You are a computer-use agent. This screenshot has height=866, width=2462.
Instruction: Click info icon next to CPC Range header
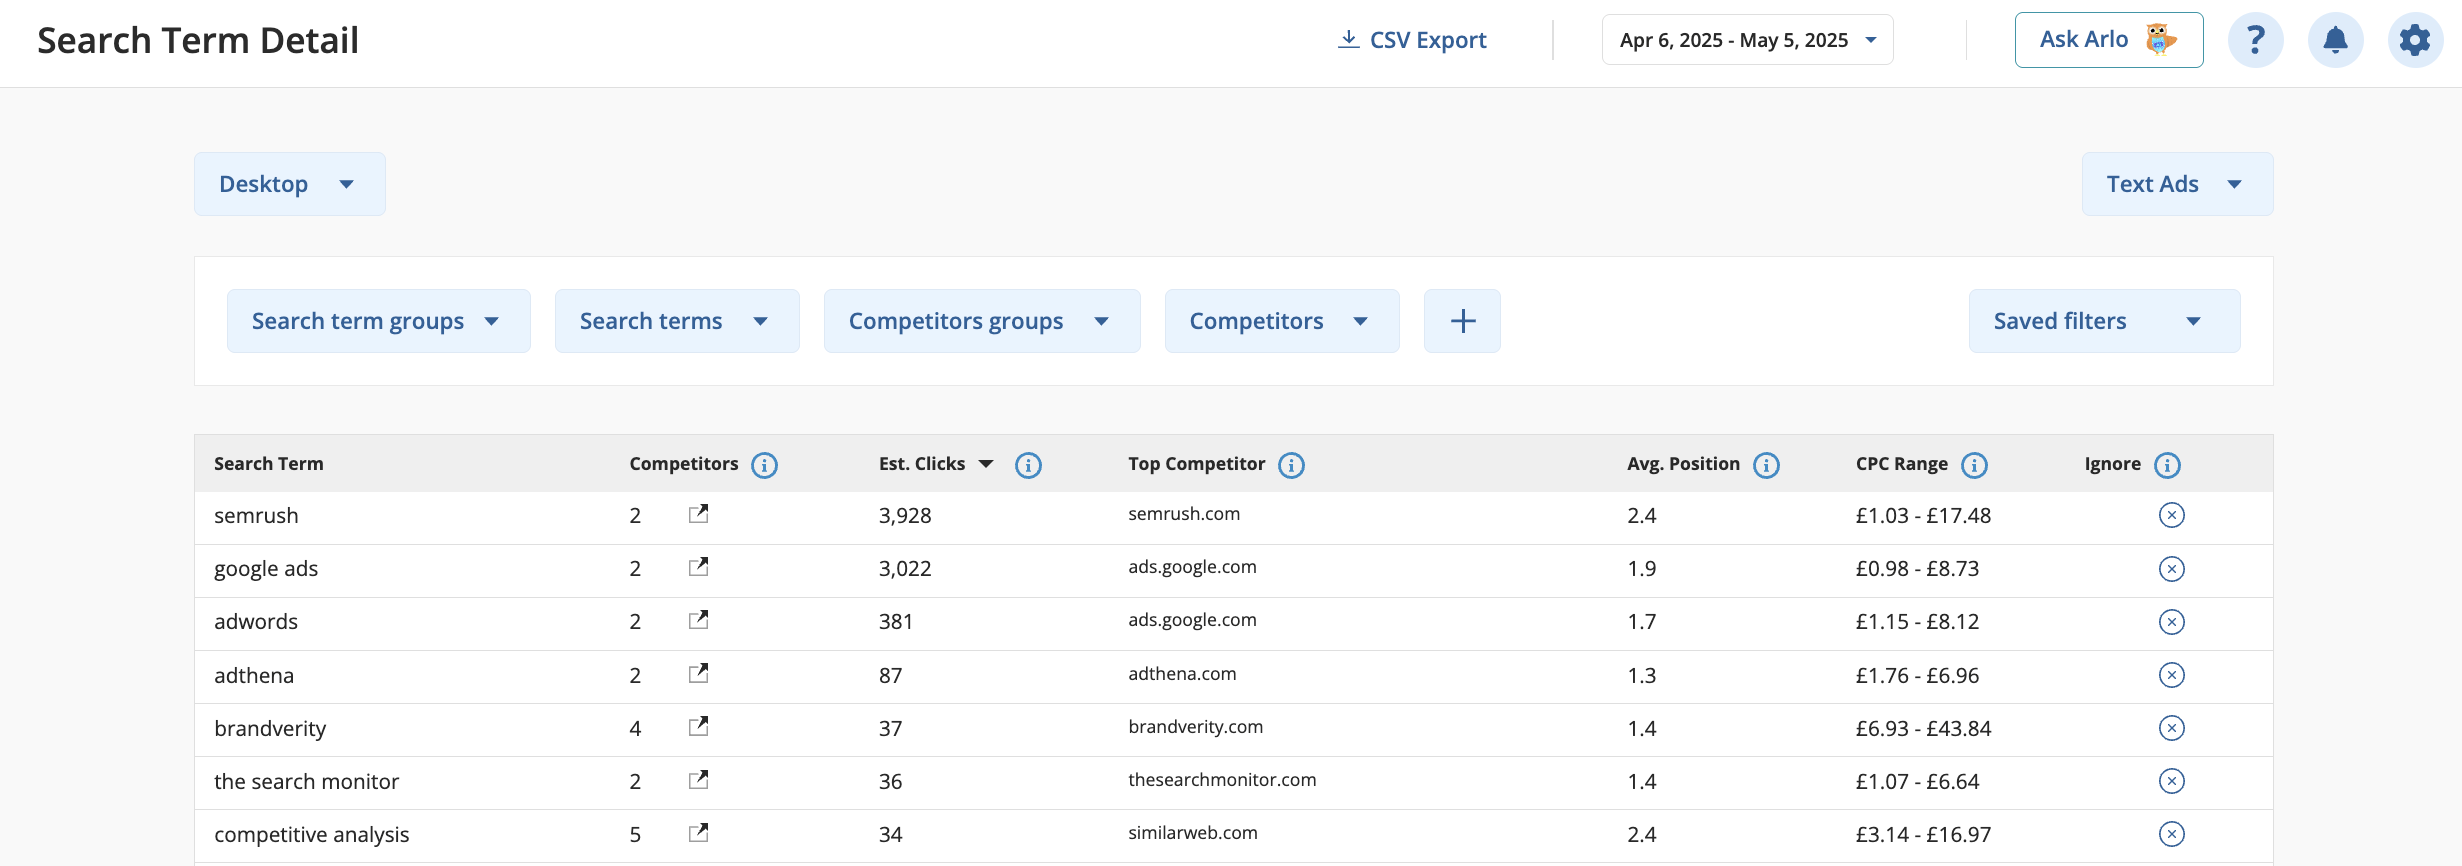(x=1974, y=465)
